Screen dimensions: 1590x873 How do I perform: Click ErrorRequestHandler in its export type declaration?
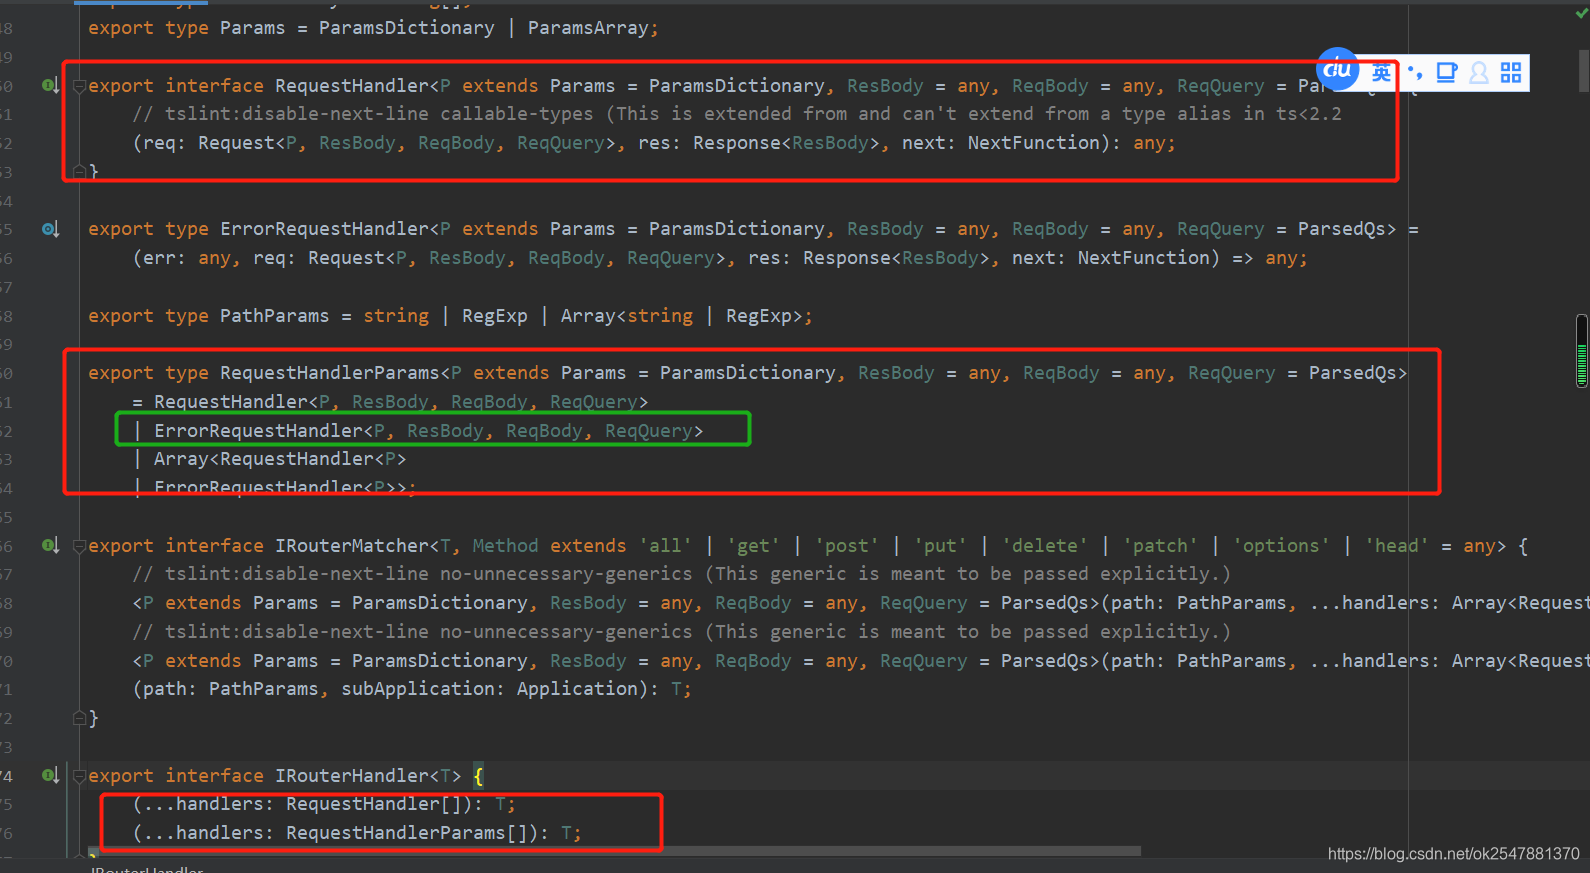coord(324,229)
